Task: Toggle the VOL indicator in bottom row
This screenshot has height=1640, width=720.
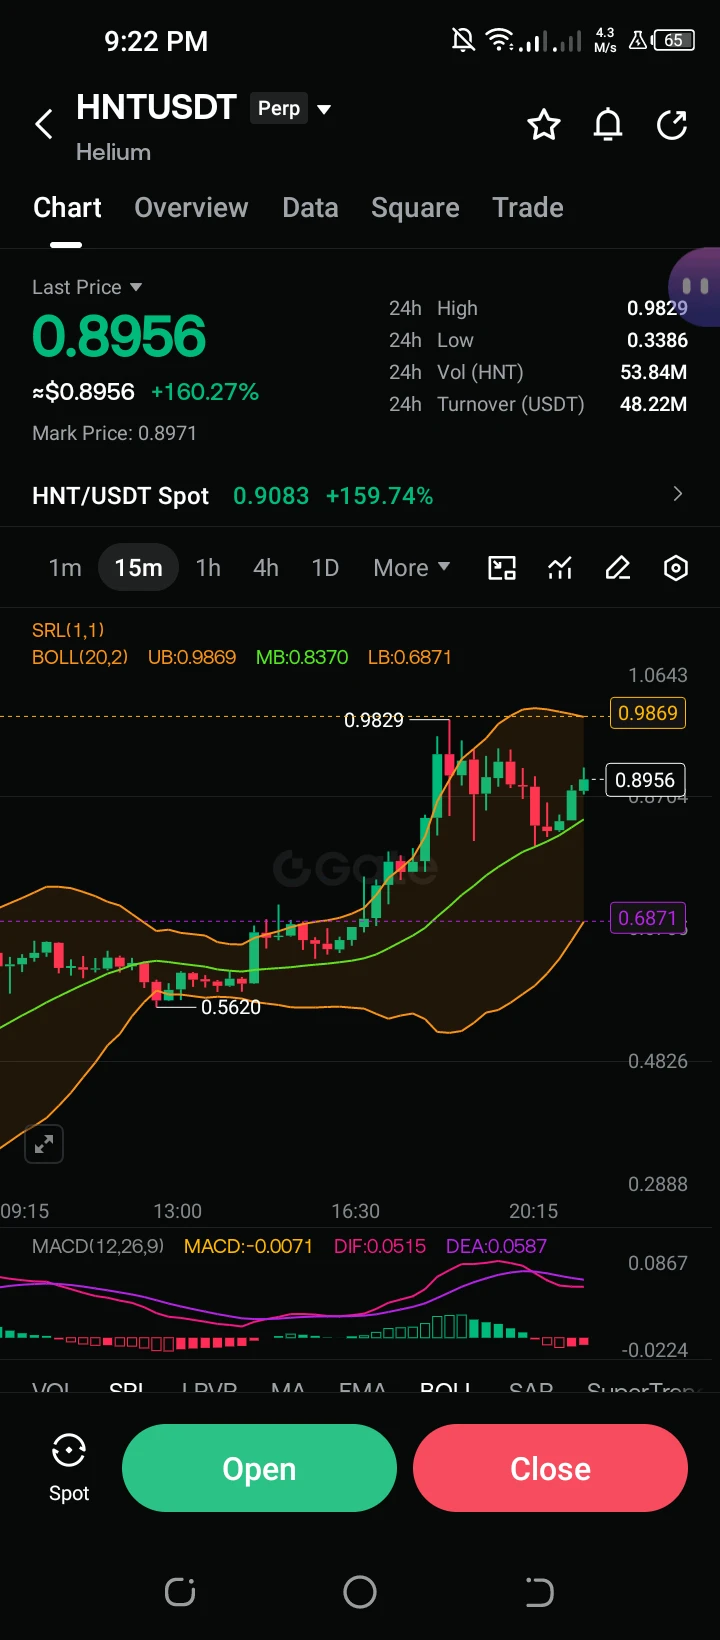Action: (51, 1387)
